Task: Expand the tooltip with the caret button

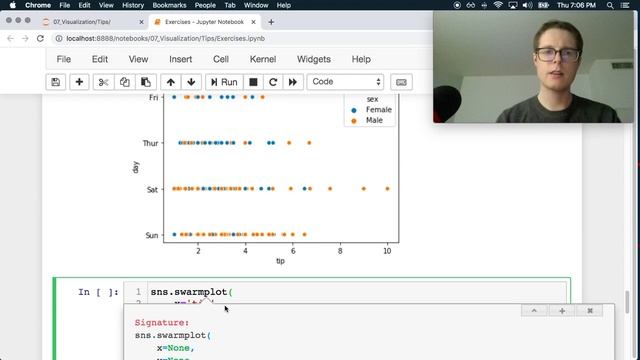Action: tap(534, 311)
